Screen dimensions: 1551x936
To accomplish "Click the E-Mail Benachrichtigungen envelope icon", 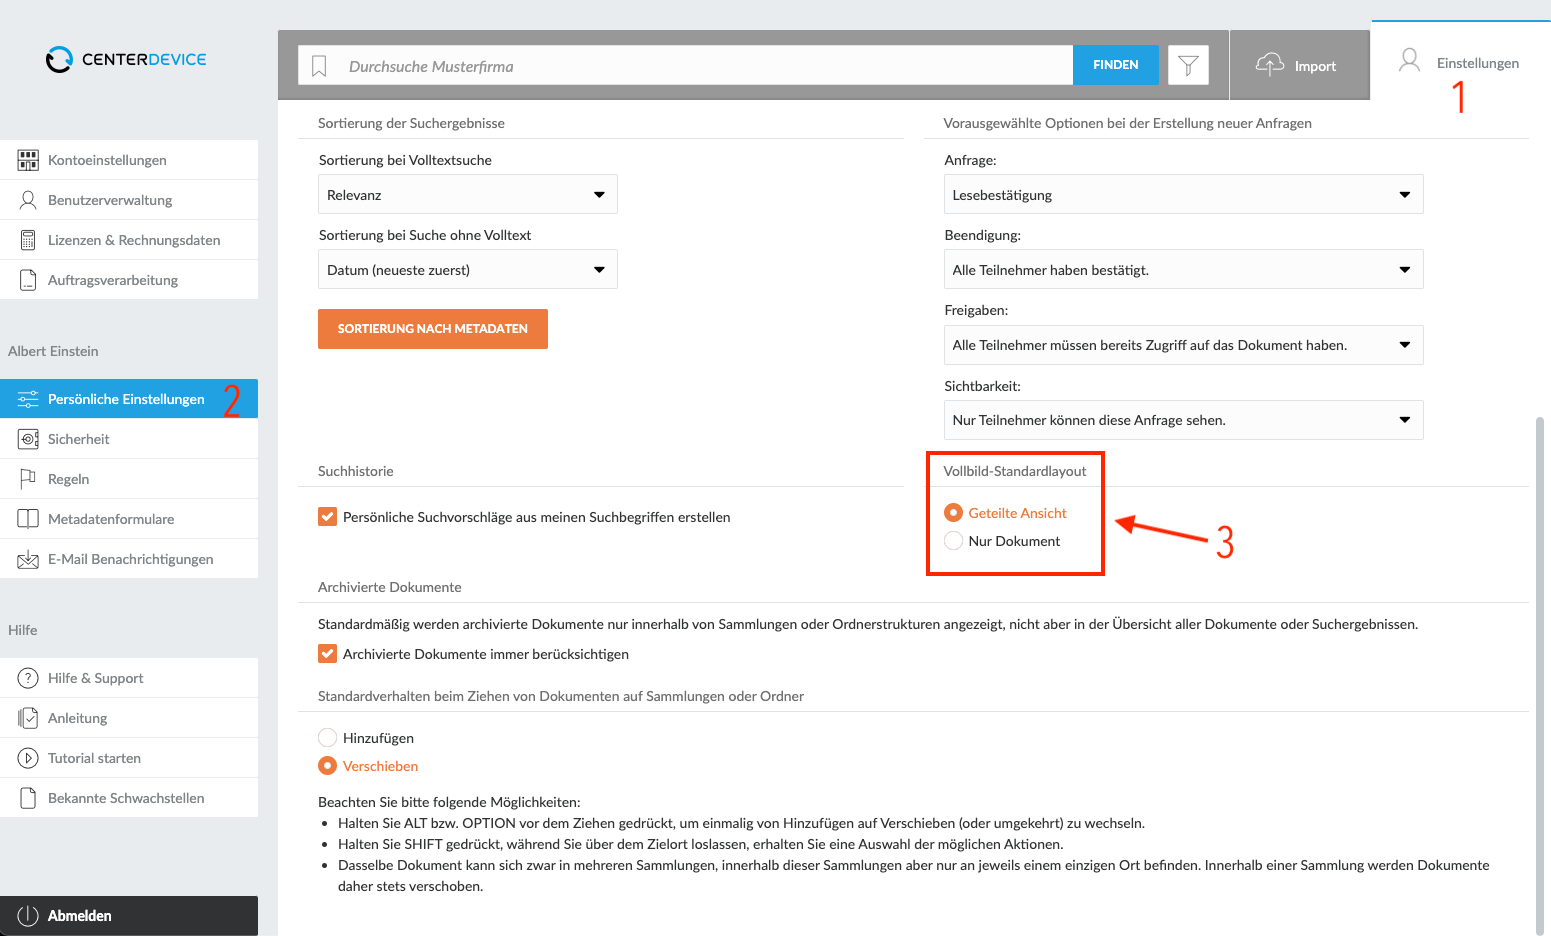I will [x=28, y=559].
